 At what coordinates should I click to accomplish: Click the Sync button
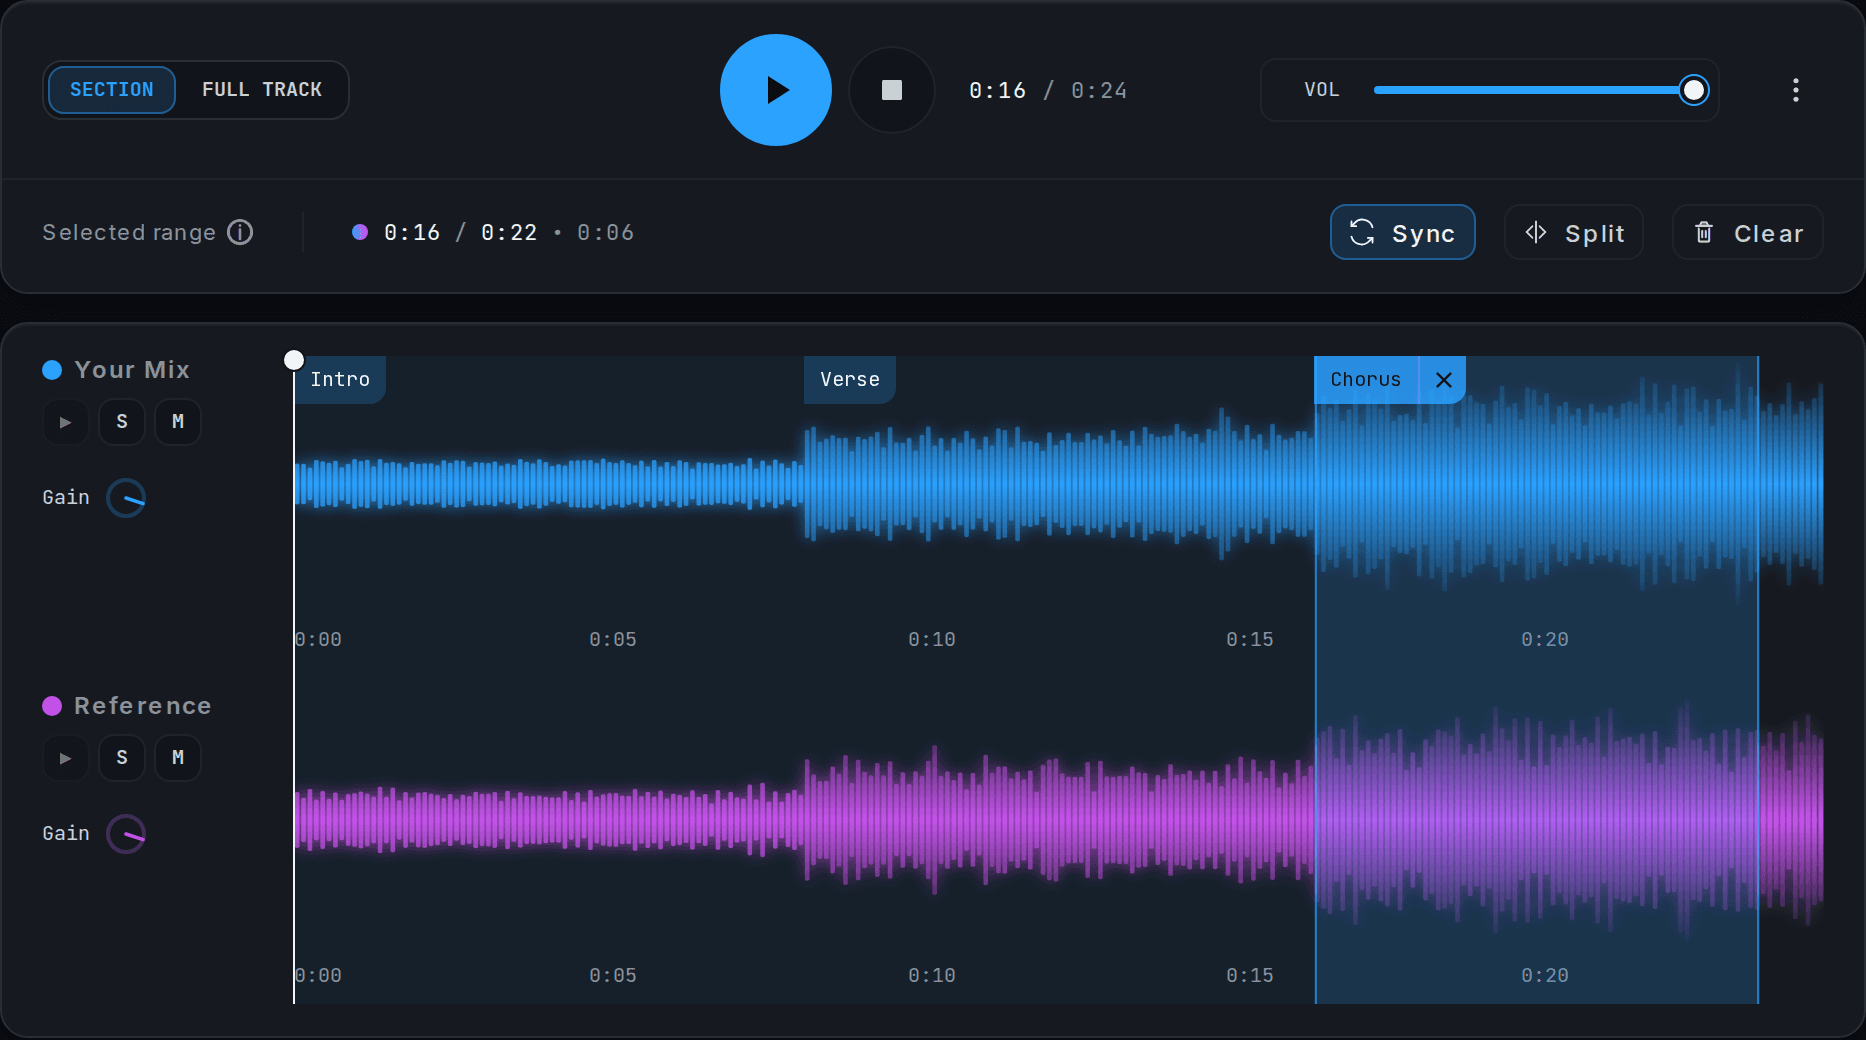[1403, 232]
